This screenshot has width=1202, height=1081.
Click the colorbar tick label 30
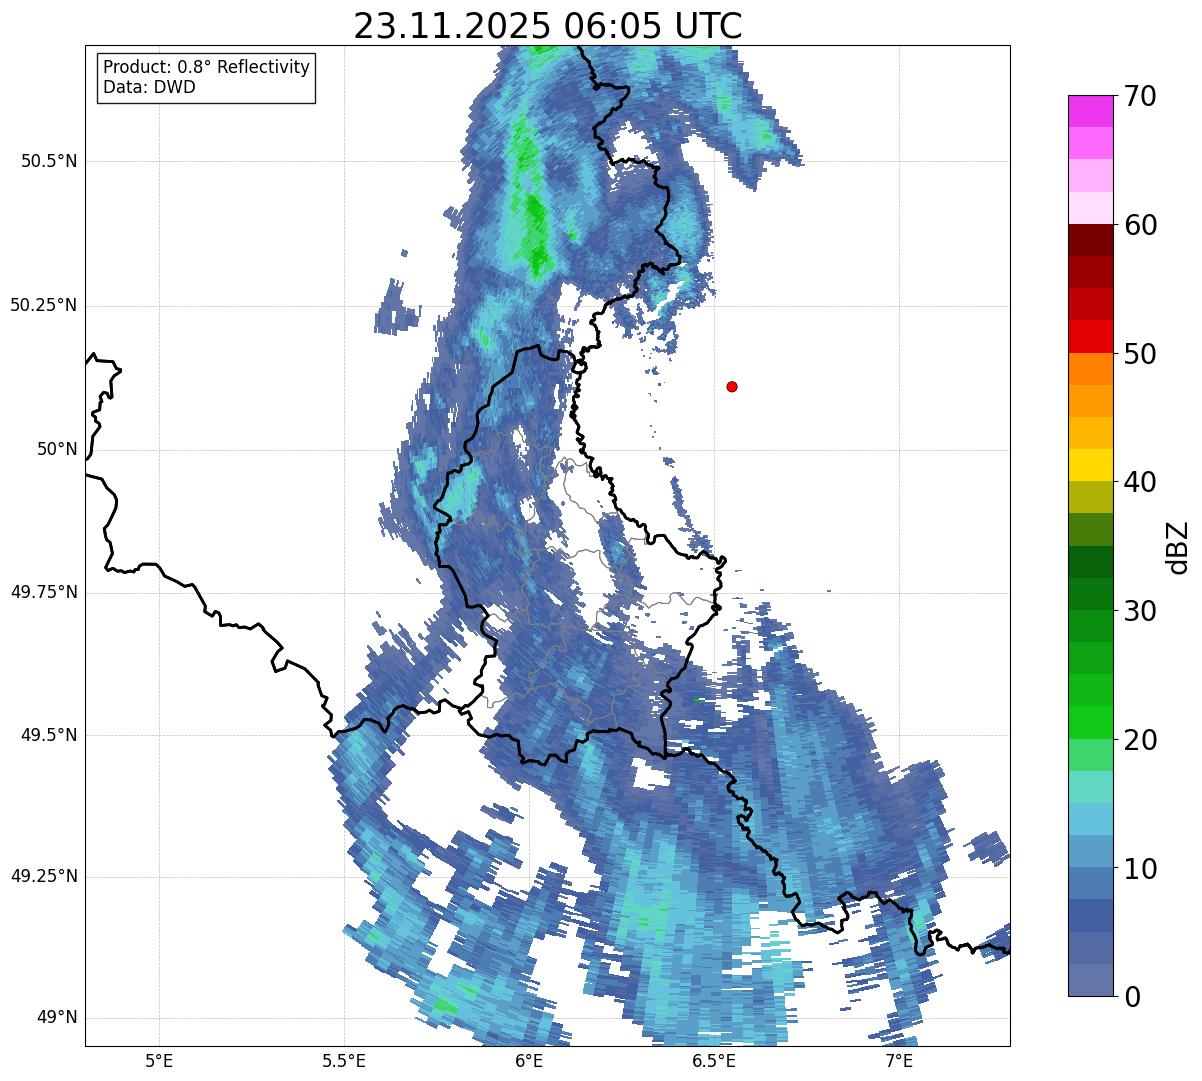[1140, 611]
